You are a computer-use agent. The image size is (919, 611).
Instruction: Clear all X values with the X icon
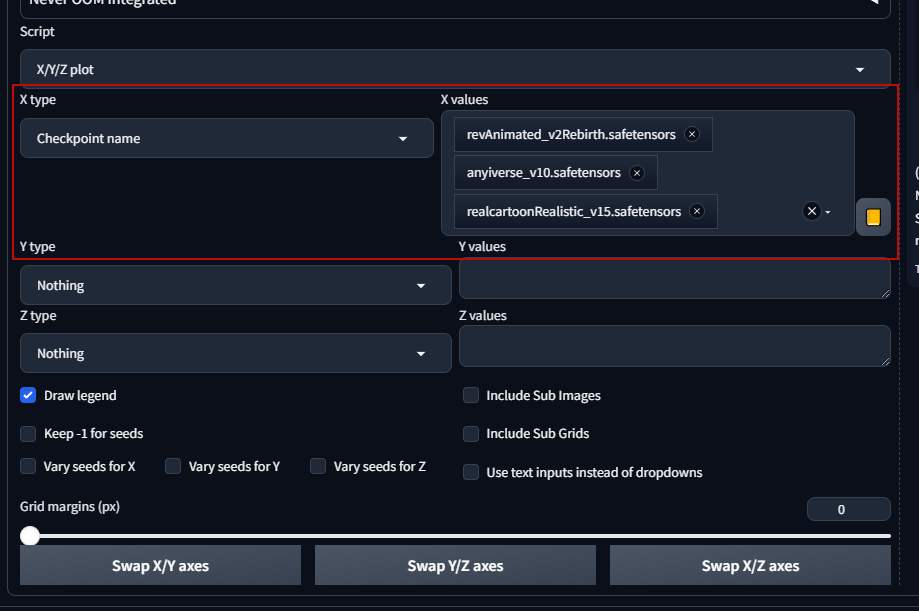pyautogui.click(x=812, y=211)
